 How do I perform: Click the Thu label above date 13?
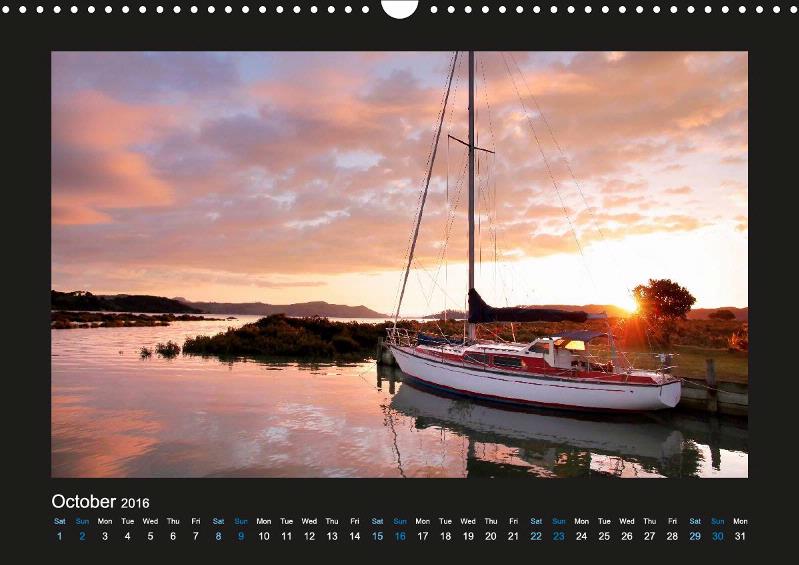[332, 521]
